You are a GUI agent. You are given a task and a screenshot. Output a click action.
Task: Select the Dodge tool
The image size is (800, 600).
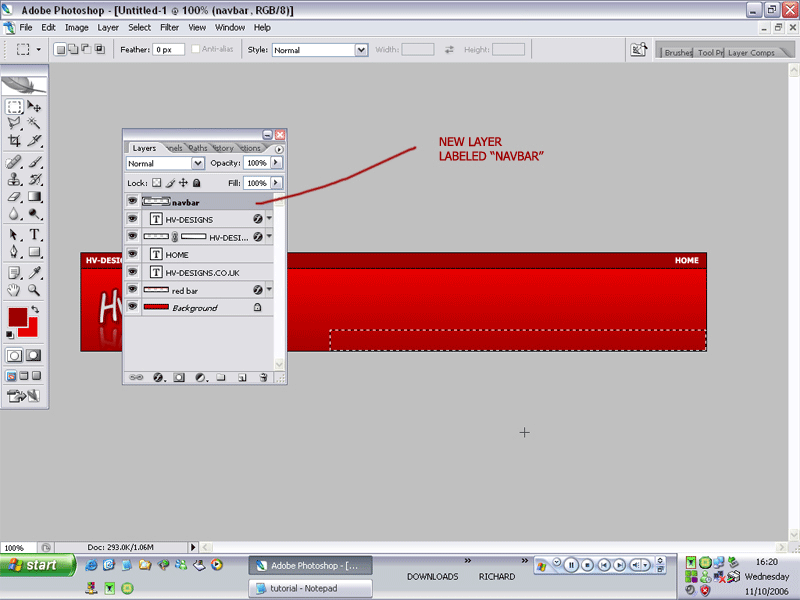34,214
